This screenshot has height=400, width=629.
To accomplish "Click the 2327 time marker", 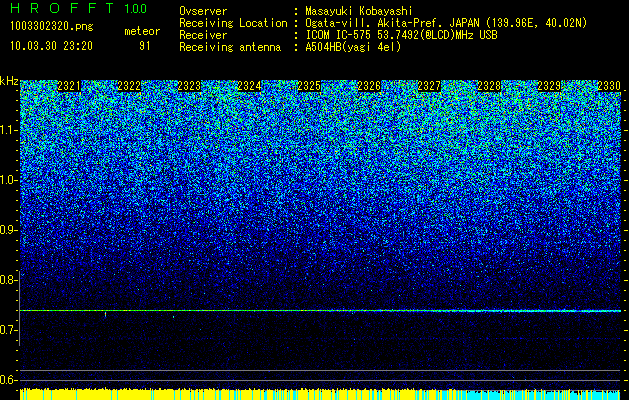I will click(x=429, y=86).
